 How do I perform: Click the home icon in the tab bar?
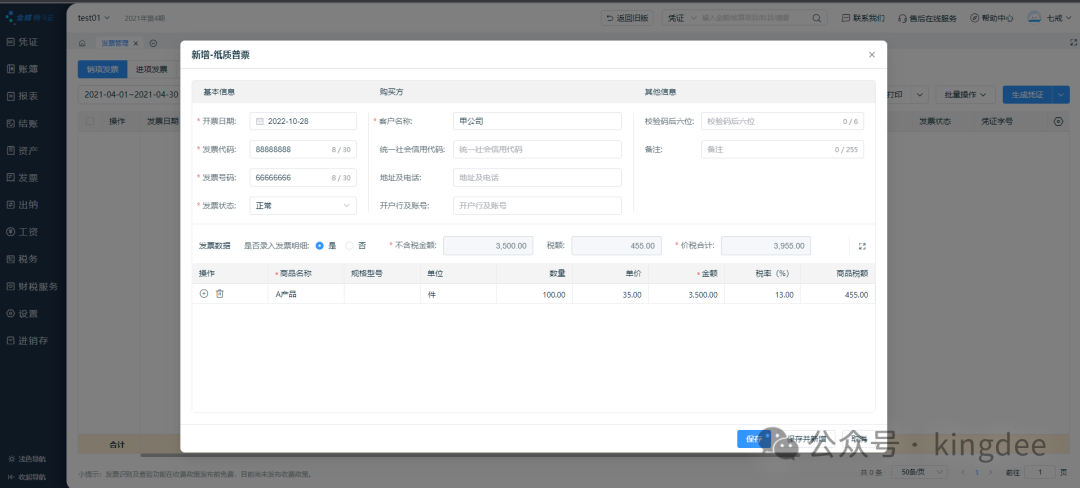point(83,43)
